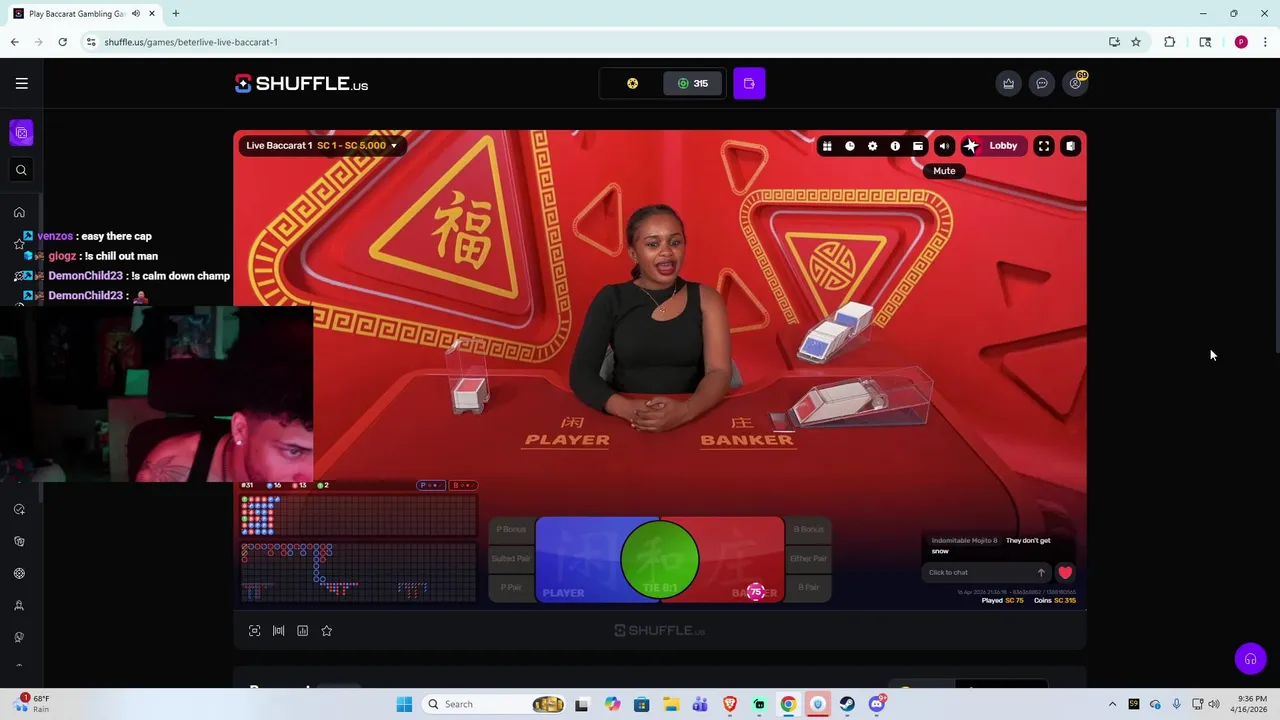Open the purple wallet button

coord(749,83)
